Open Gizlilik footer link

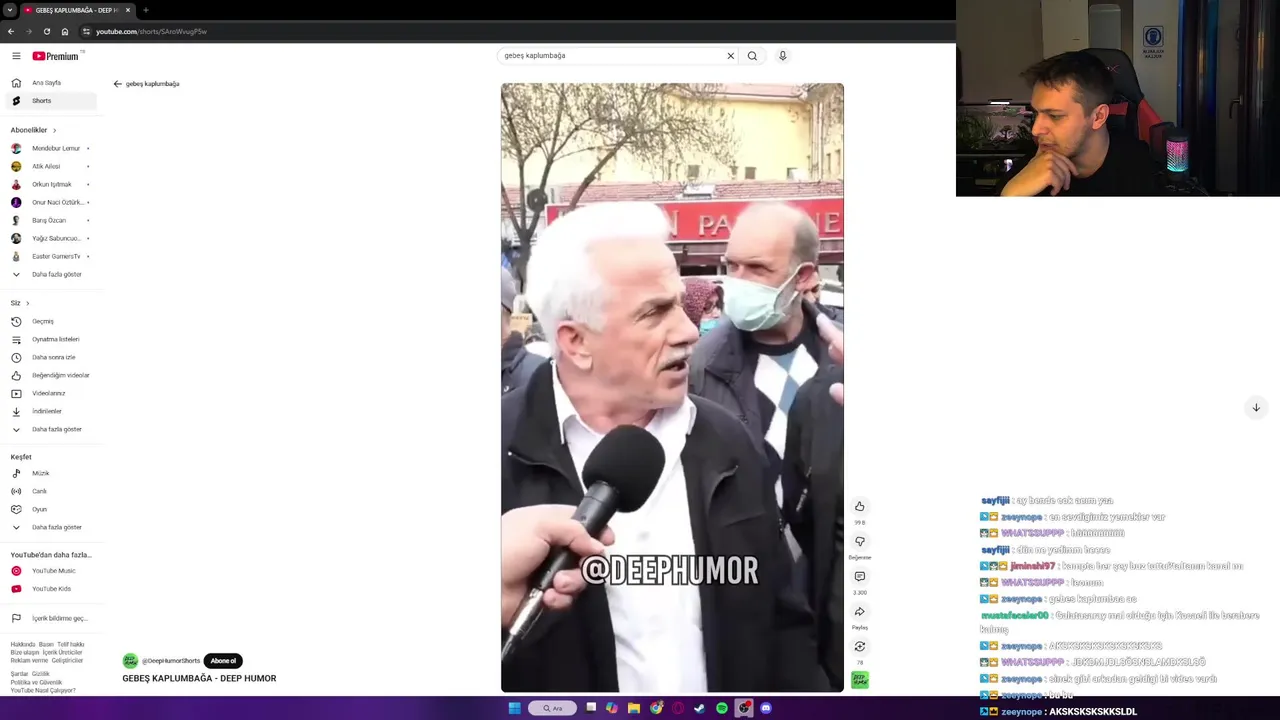pos(40,674)
